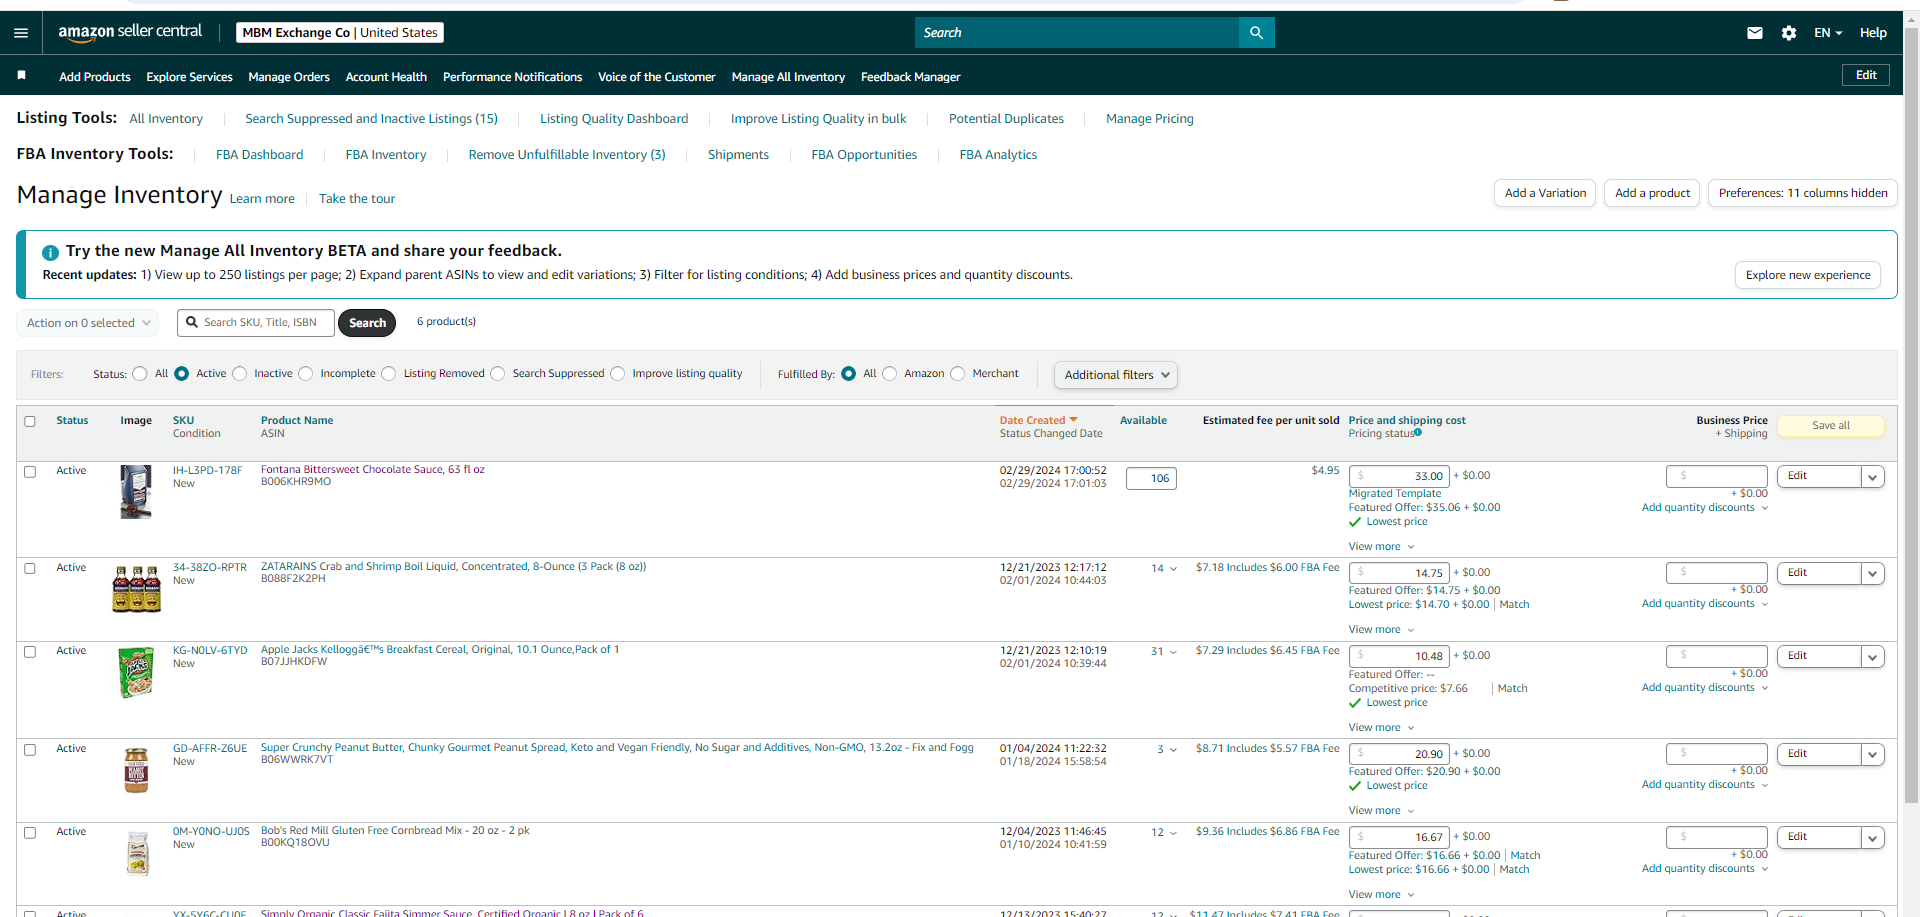Click Explore new experience button
Image resolution: width=1920 pixels, height=917 pixels.
(1808, 275)
